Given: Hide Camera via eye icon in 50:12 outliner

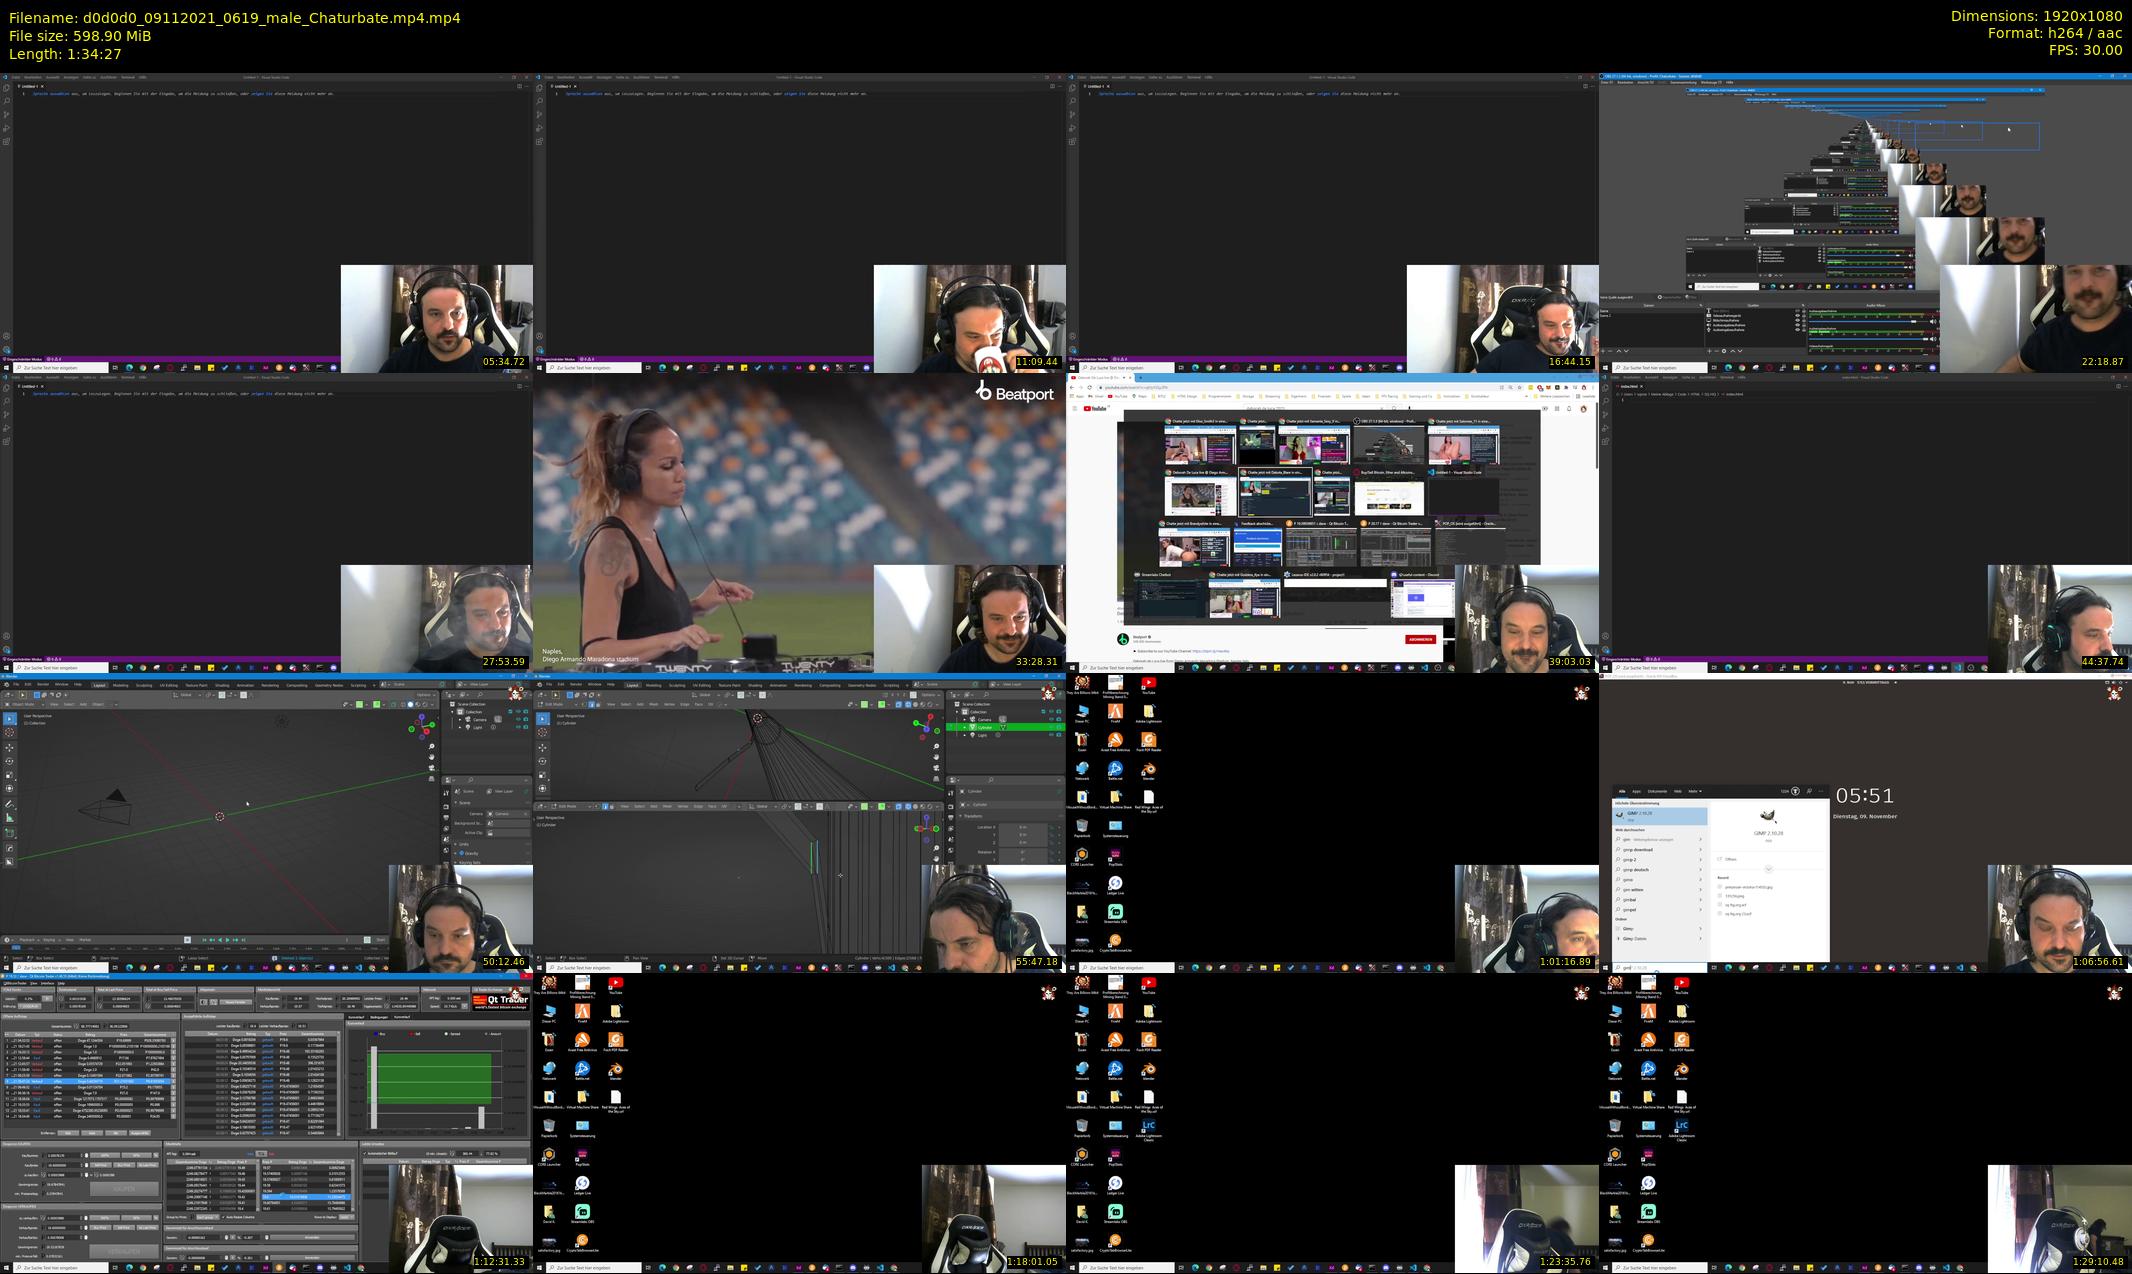Looking at the screenshot, I should point(518,719).
